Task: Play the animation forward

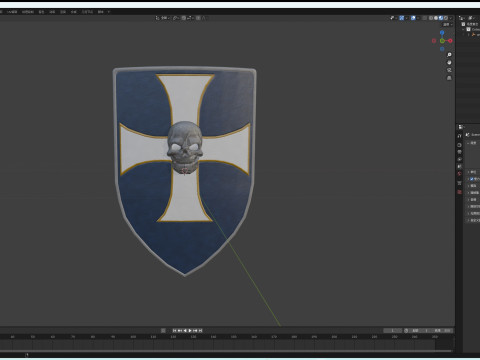Action: pyautogui.click(x=190, y=330)
